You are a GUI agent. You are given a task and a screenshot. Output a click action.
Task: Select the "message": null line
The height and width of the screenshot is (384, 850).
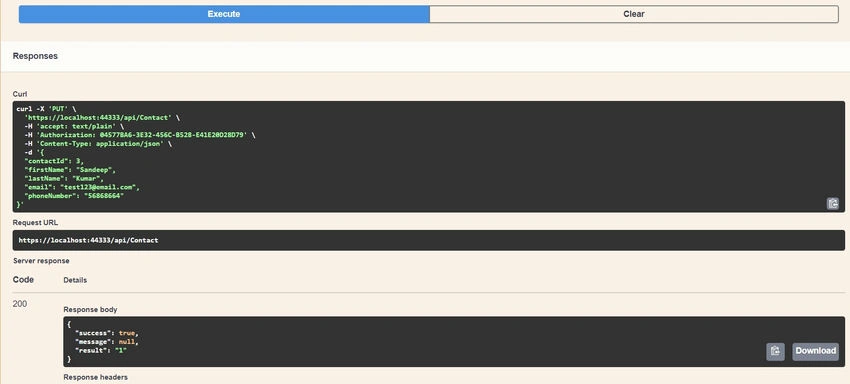click(107, 342)
